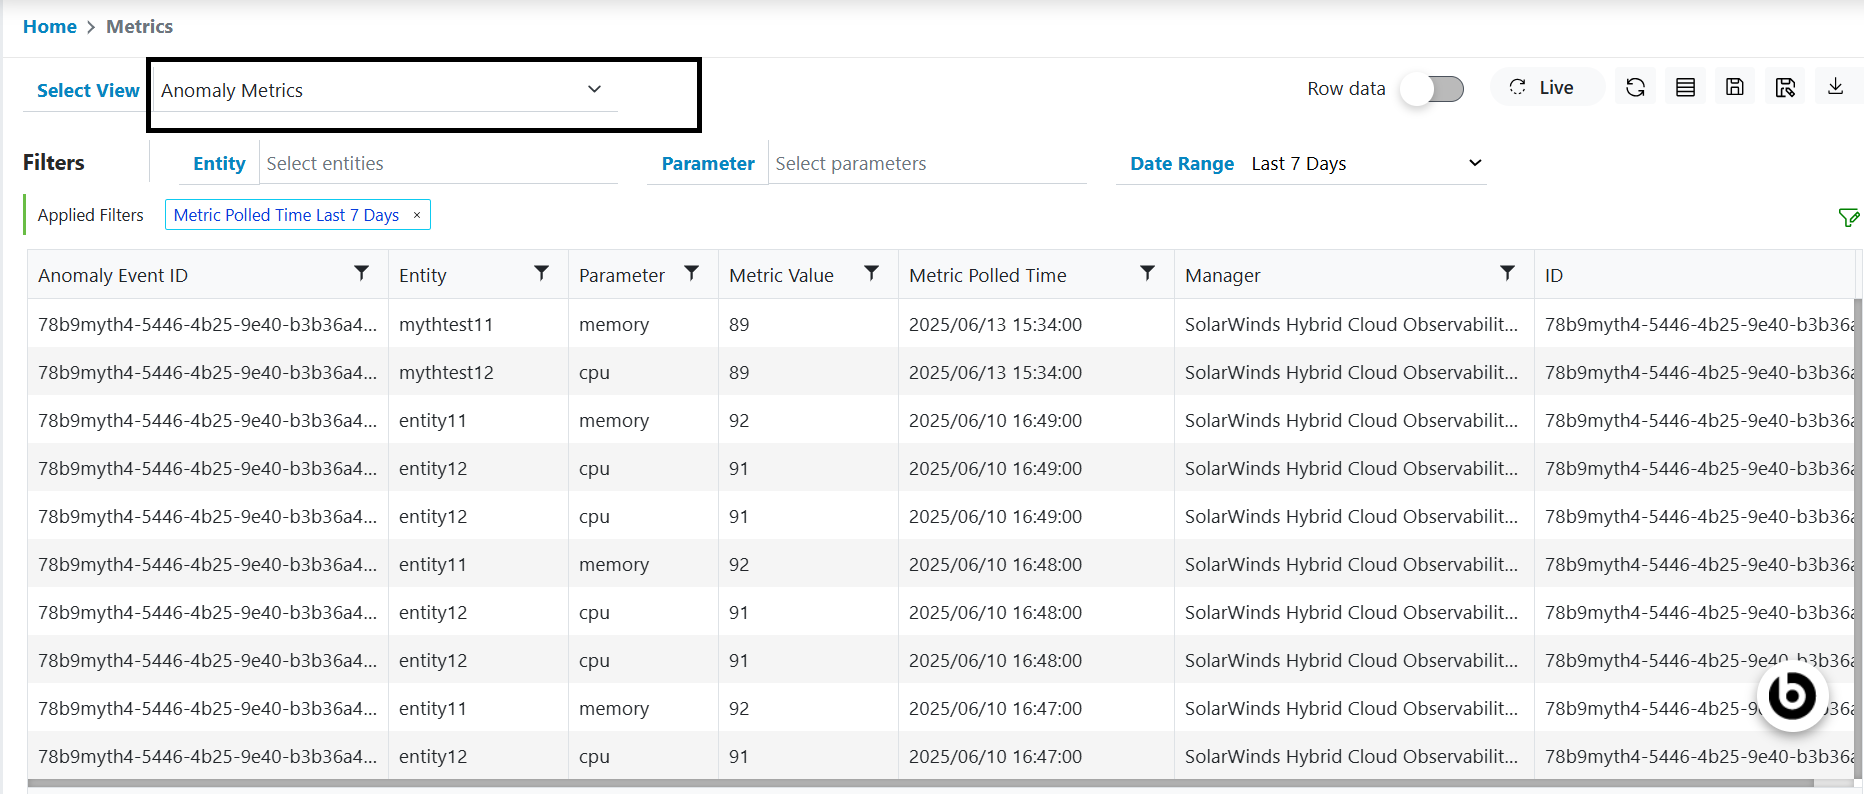Remove the Metric Polled Time filter chip
1864x794 pixels.
(x=417, y=215)
